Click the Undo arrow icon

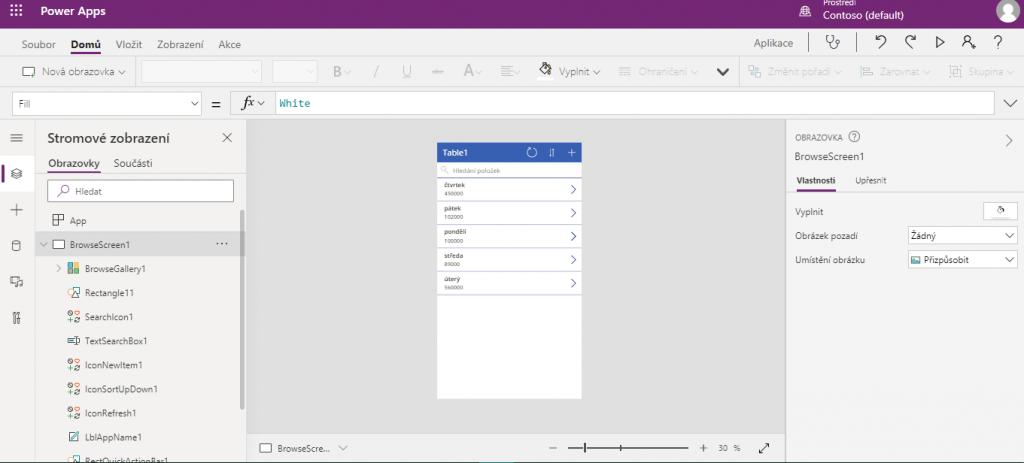(x=880, y=43)
